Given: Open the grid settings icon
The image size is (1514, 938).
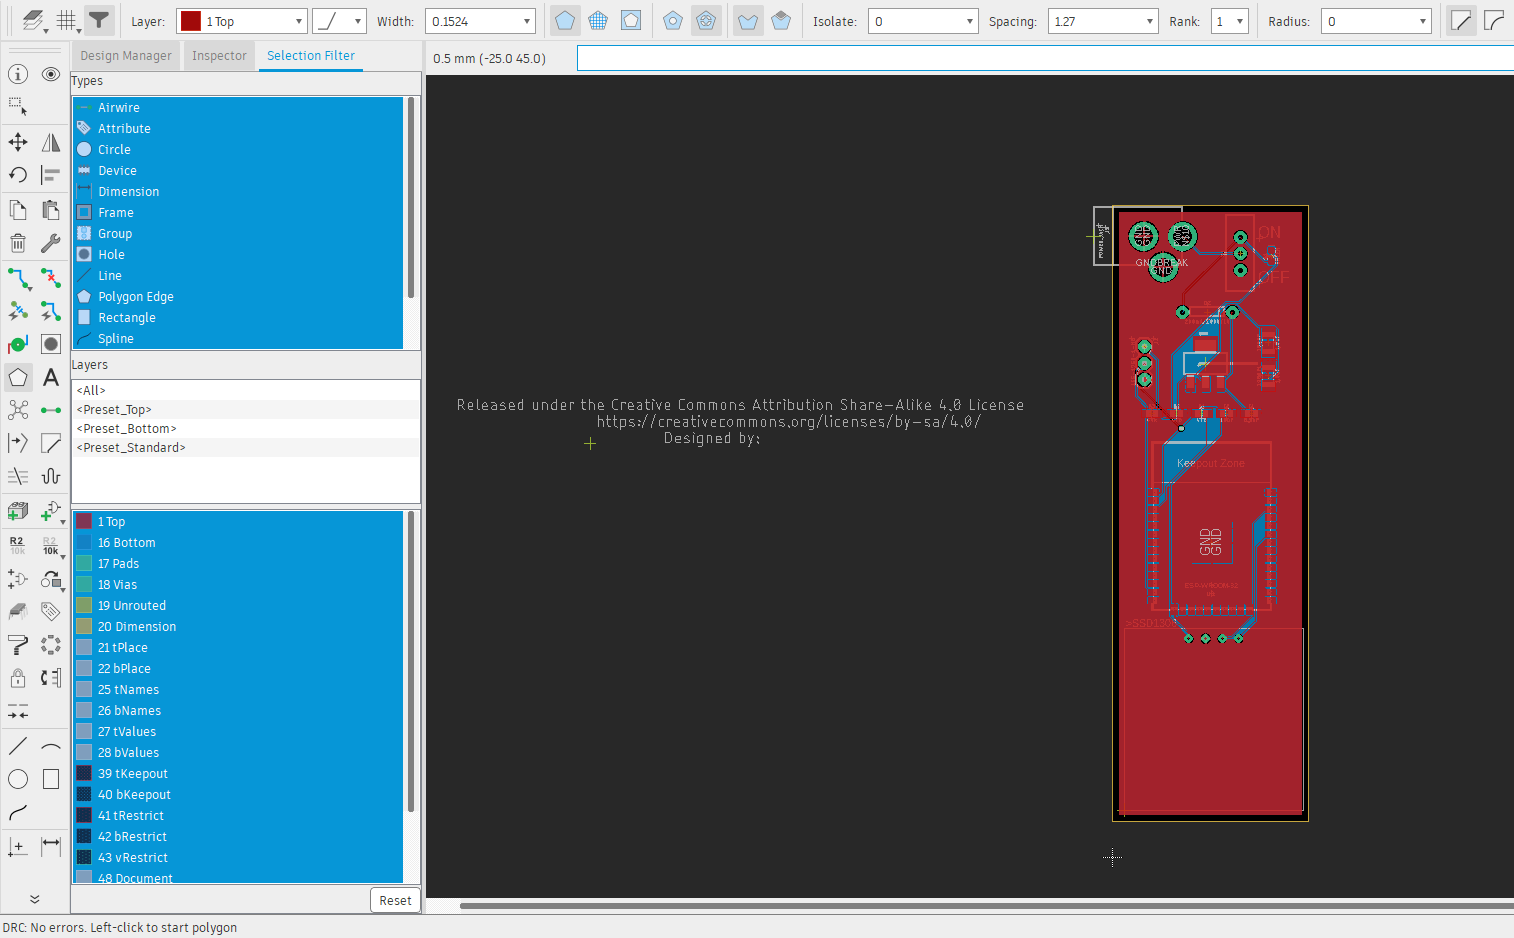Looking at the screenshot, I should pyautogui.click(x=66, y=20).
